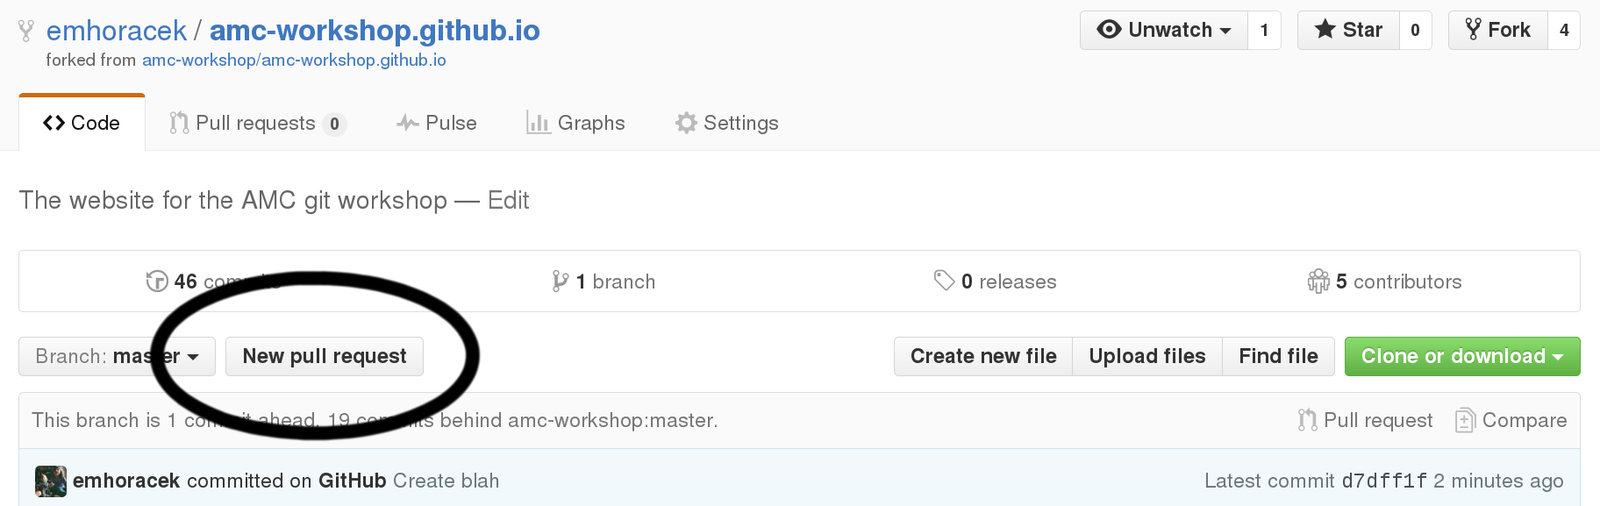Viewport: 1600px width, 506px height.
Task: Click the pulse waveform icon
Action: 408,124
